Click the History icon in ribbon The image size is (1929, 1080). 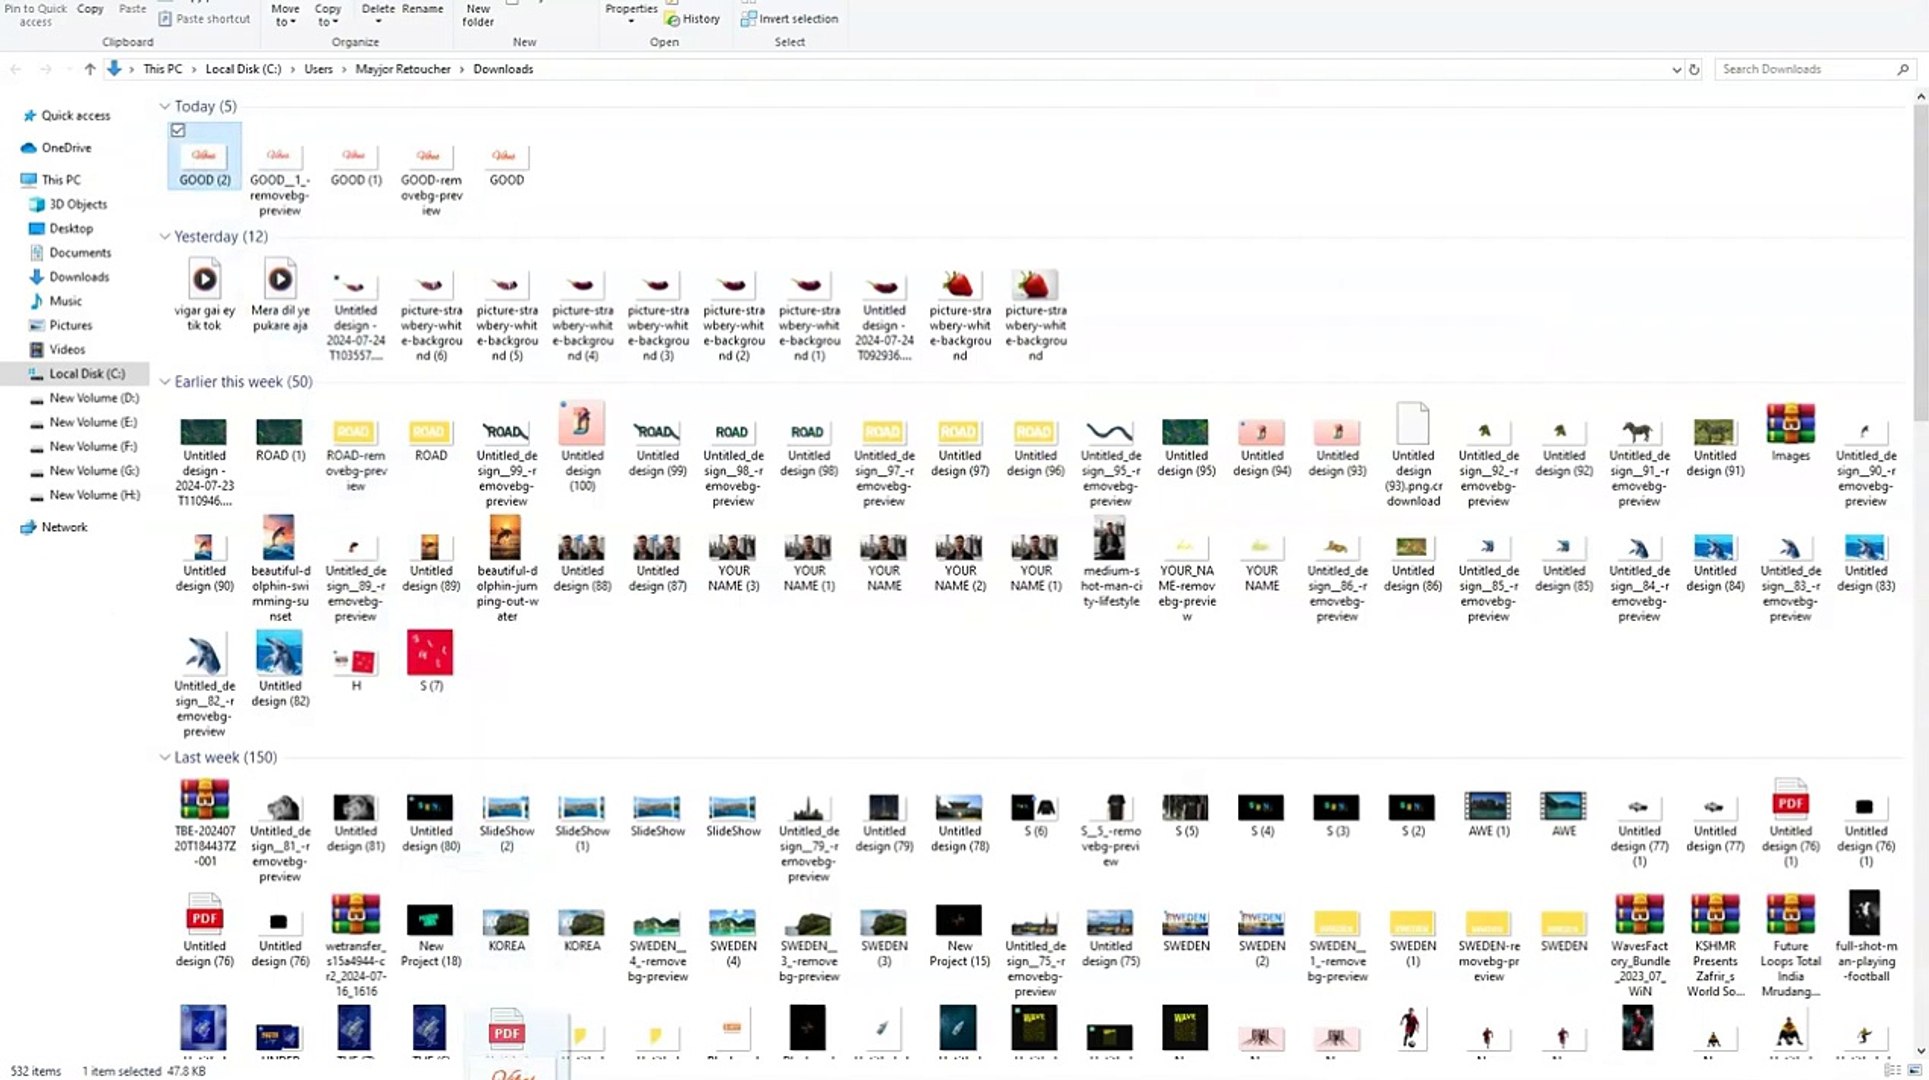[x=673, y=19]
